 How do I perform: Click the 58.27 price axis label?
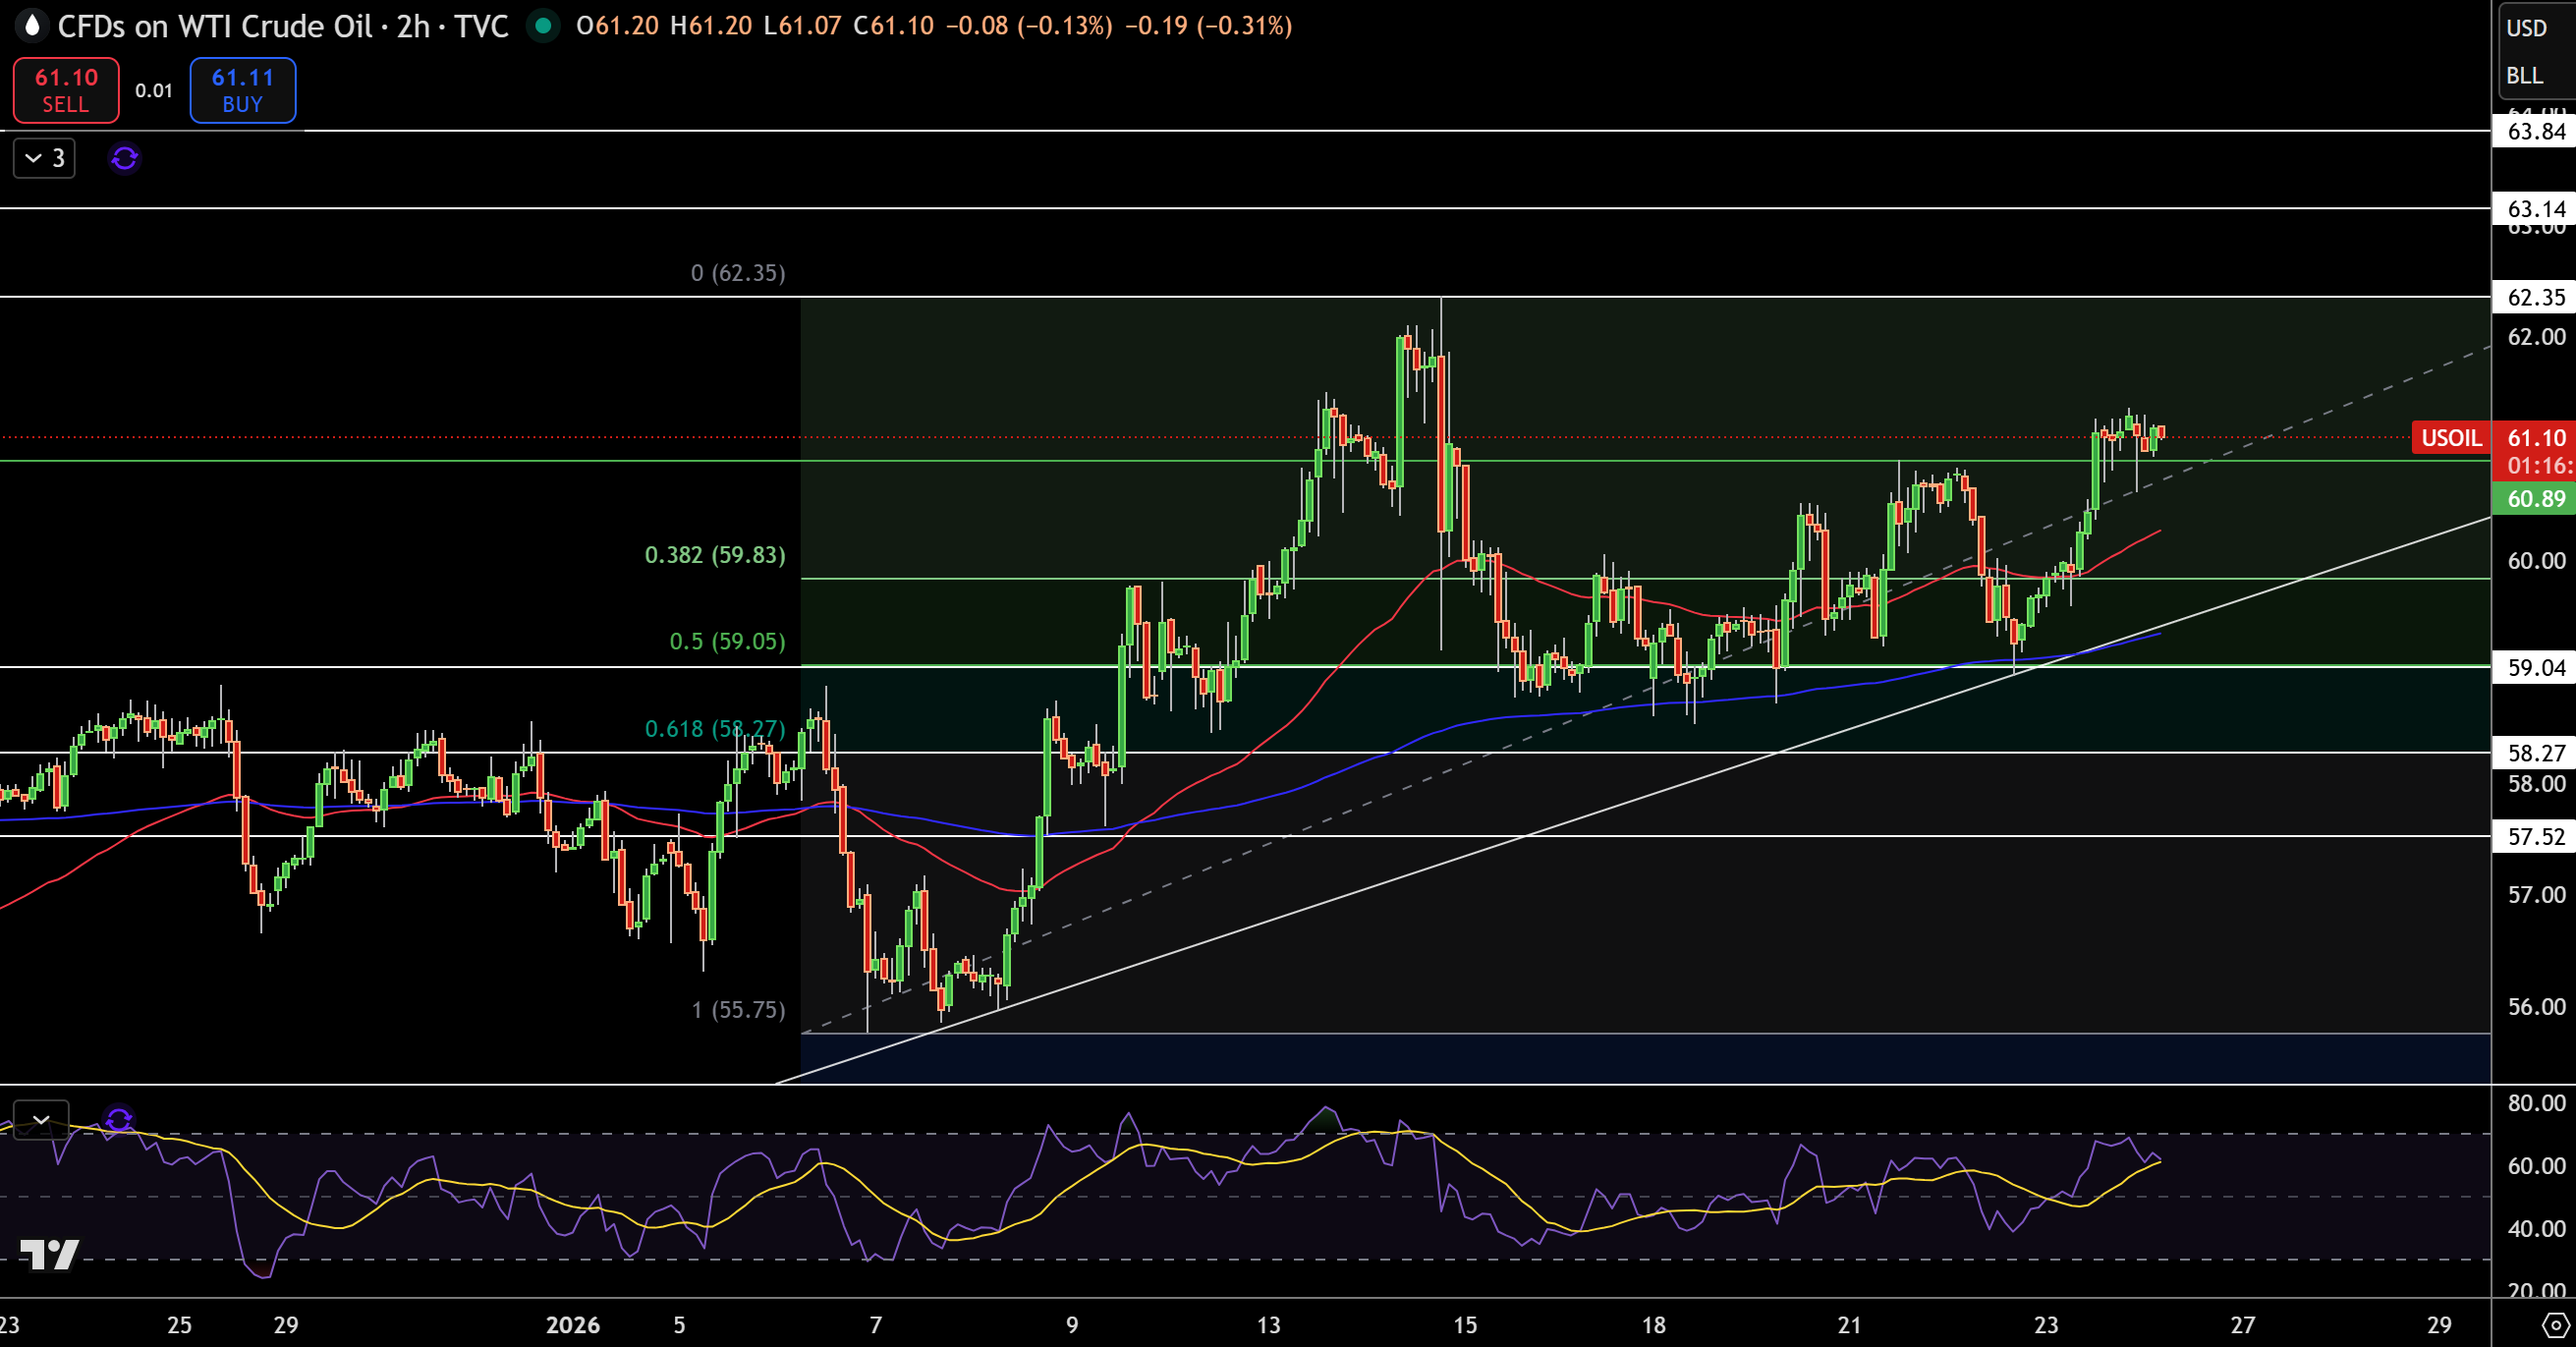click(2536, 753)
